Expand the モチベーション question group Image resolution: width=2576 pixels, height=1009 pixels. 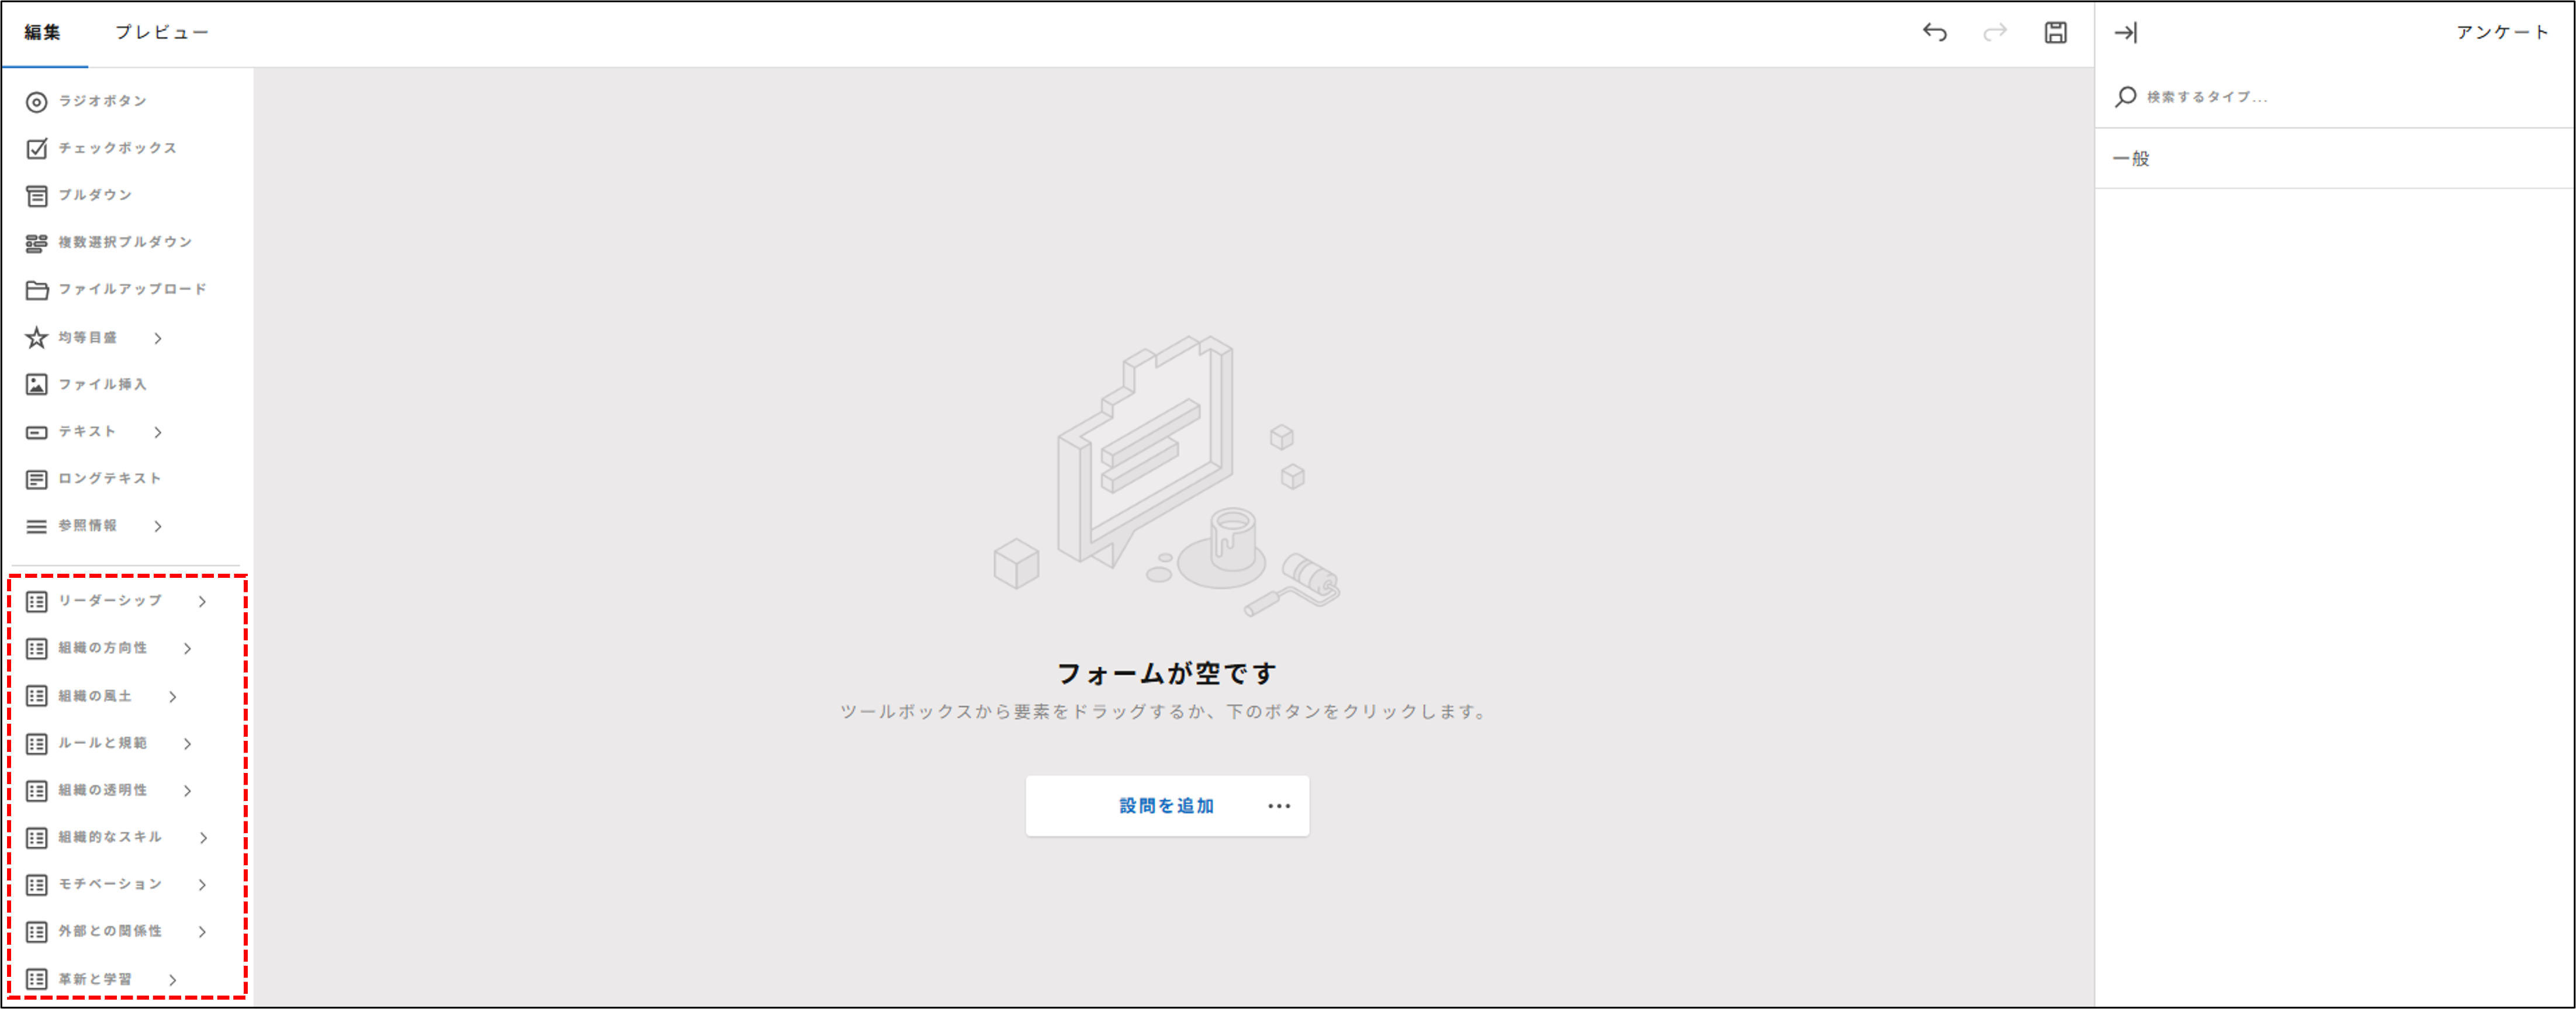[x=204, y=884]
